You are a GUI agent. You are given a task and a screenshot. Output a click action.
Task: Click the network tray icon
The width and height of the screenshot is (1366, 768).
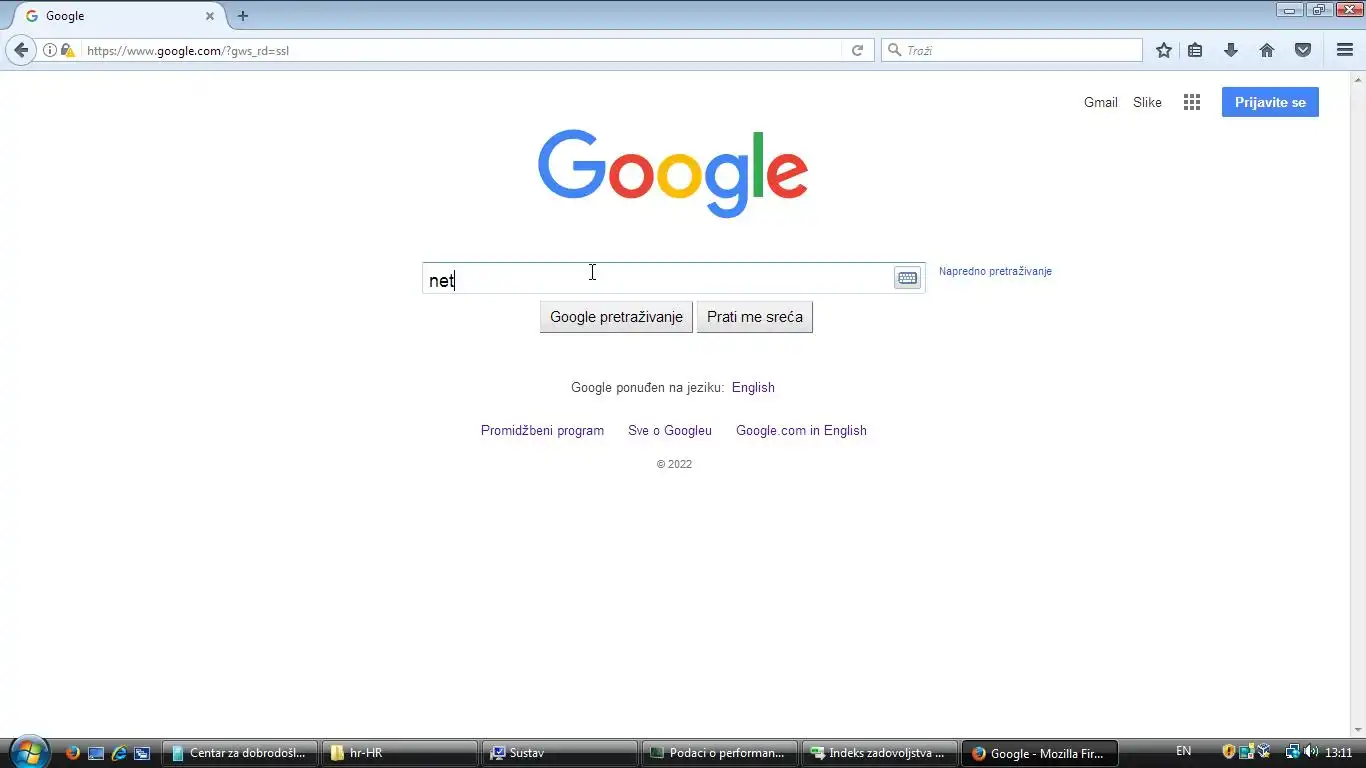tap(1292, 752)
